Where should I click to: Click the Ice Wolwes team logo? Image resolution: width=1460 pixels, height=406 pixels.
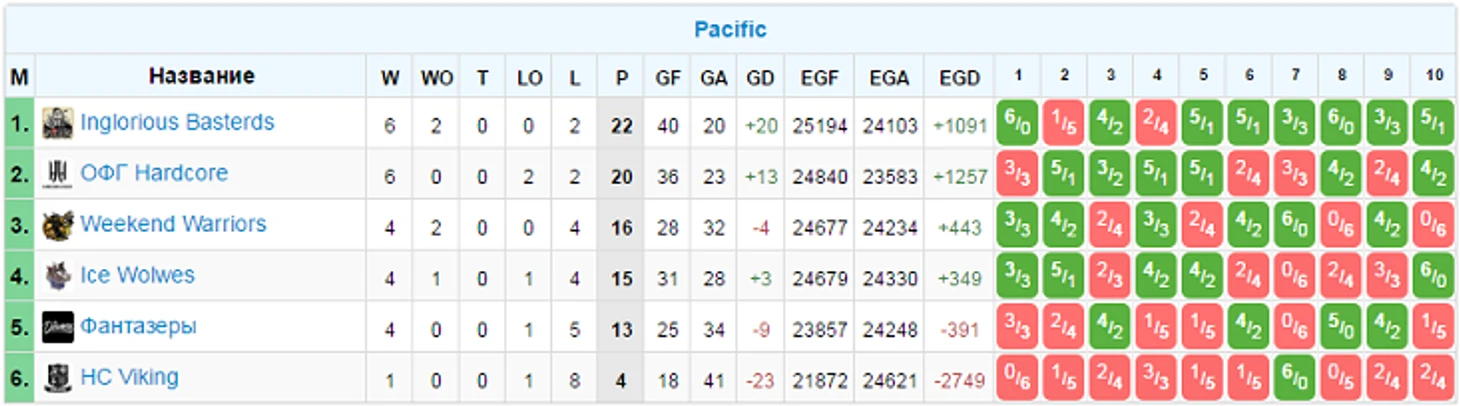[58, 276]
